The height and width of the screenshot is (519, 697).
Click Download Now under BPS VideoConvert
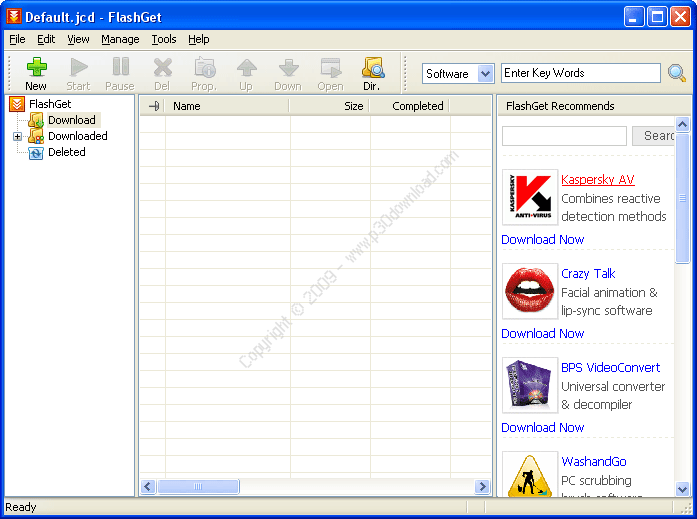pos(542,427)
